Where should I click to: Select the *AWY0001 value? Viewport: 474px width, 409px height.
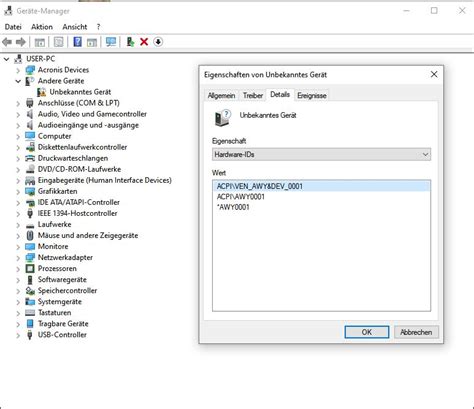point(233,207)
